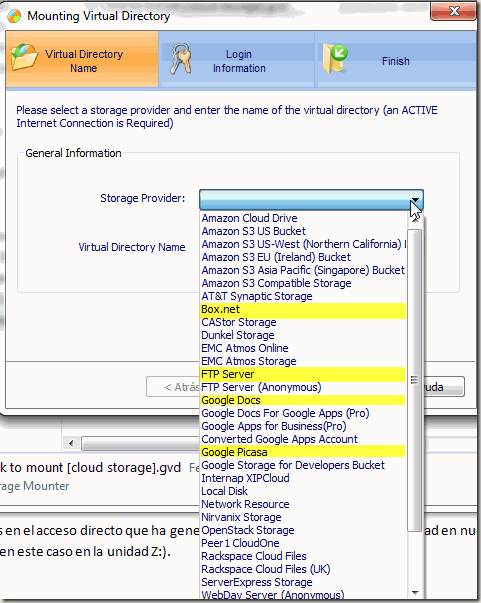Image resolution: width=481 pixels, height=603 pixels.
Task: Click the dropdown list scrollbar thumb
Action: coord(414,380)
